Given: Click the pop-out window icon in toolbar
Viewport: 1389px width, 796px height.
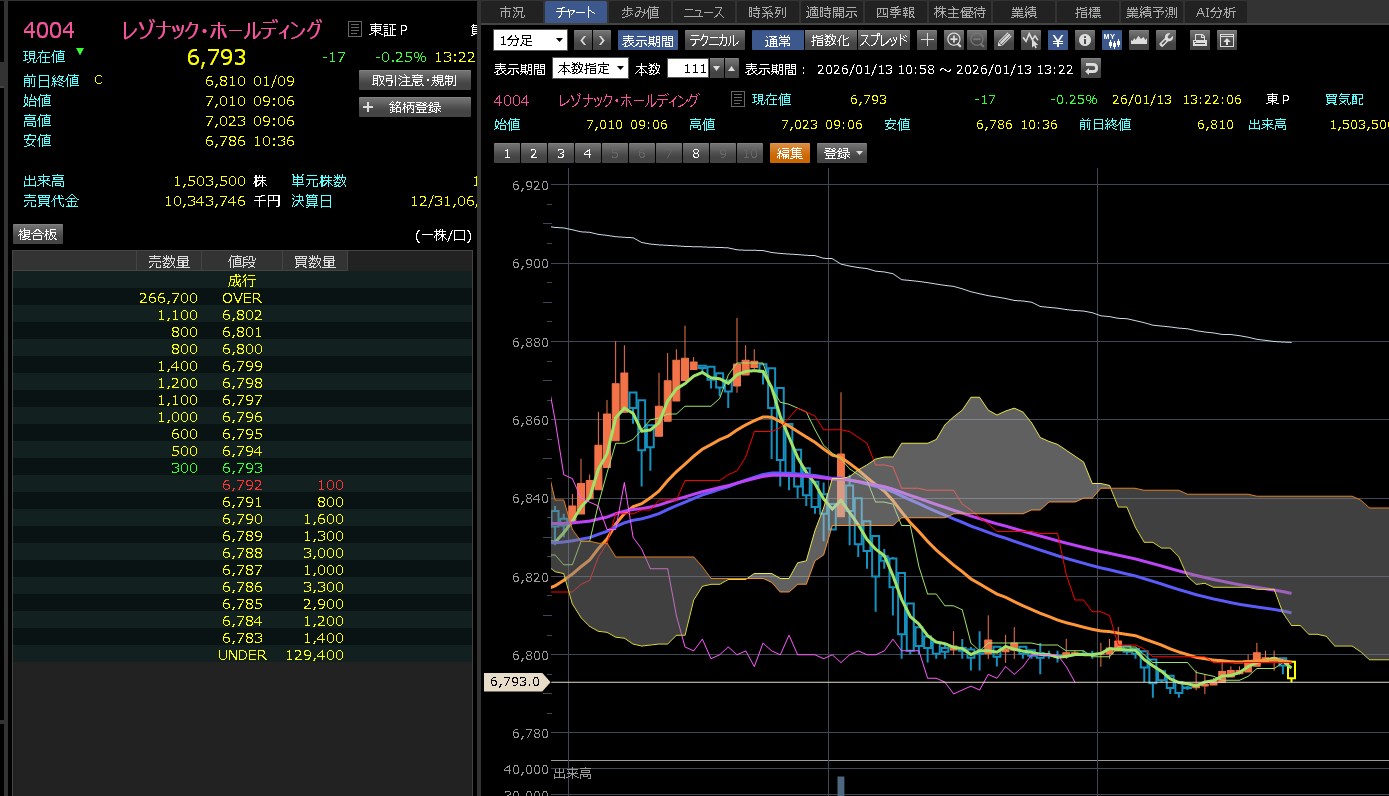Looking at the screenshot, I should pos(1226,40).
